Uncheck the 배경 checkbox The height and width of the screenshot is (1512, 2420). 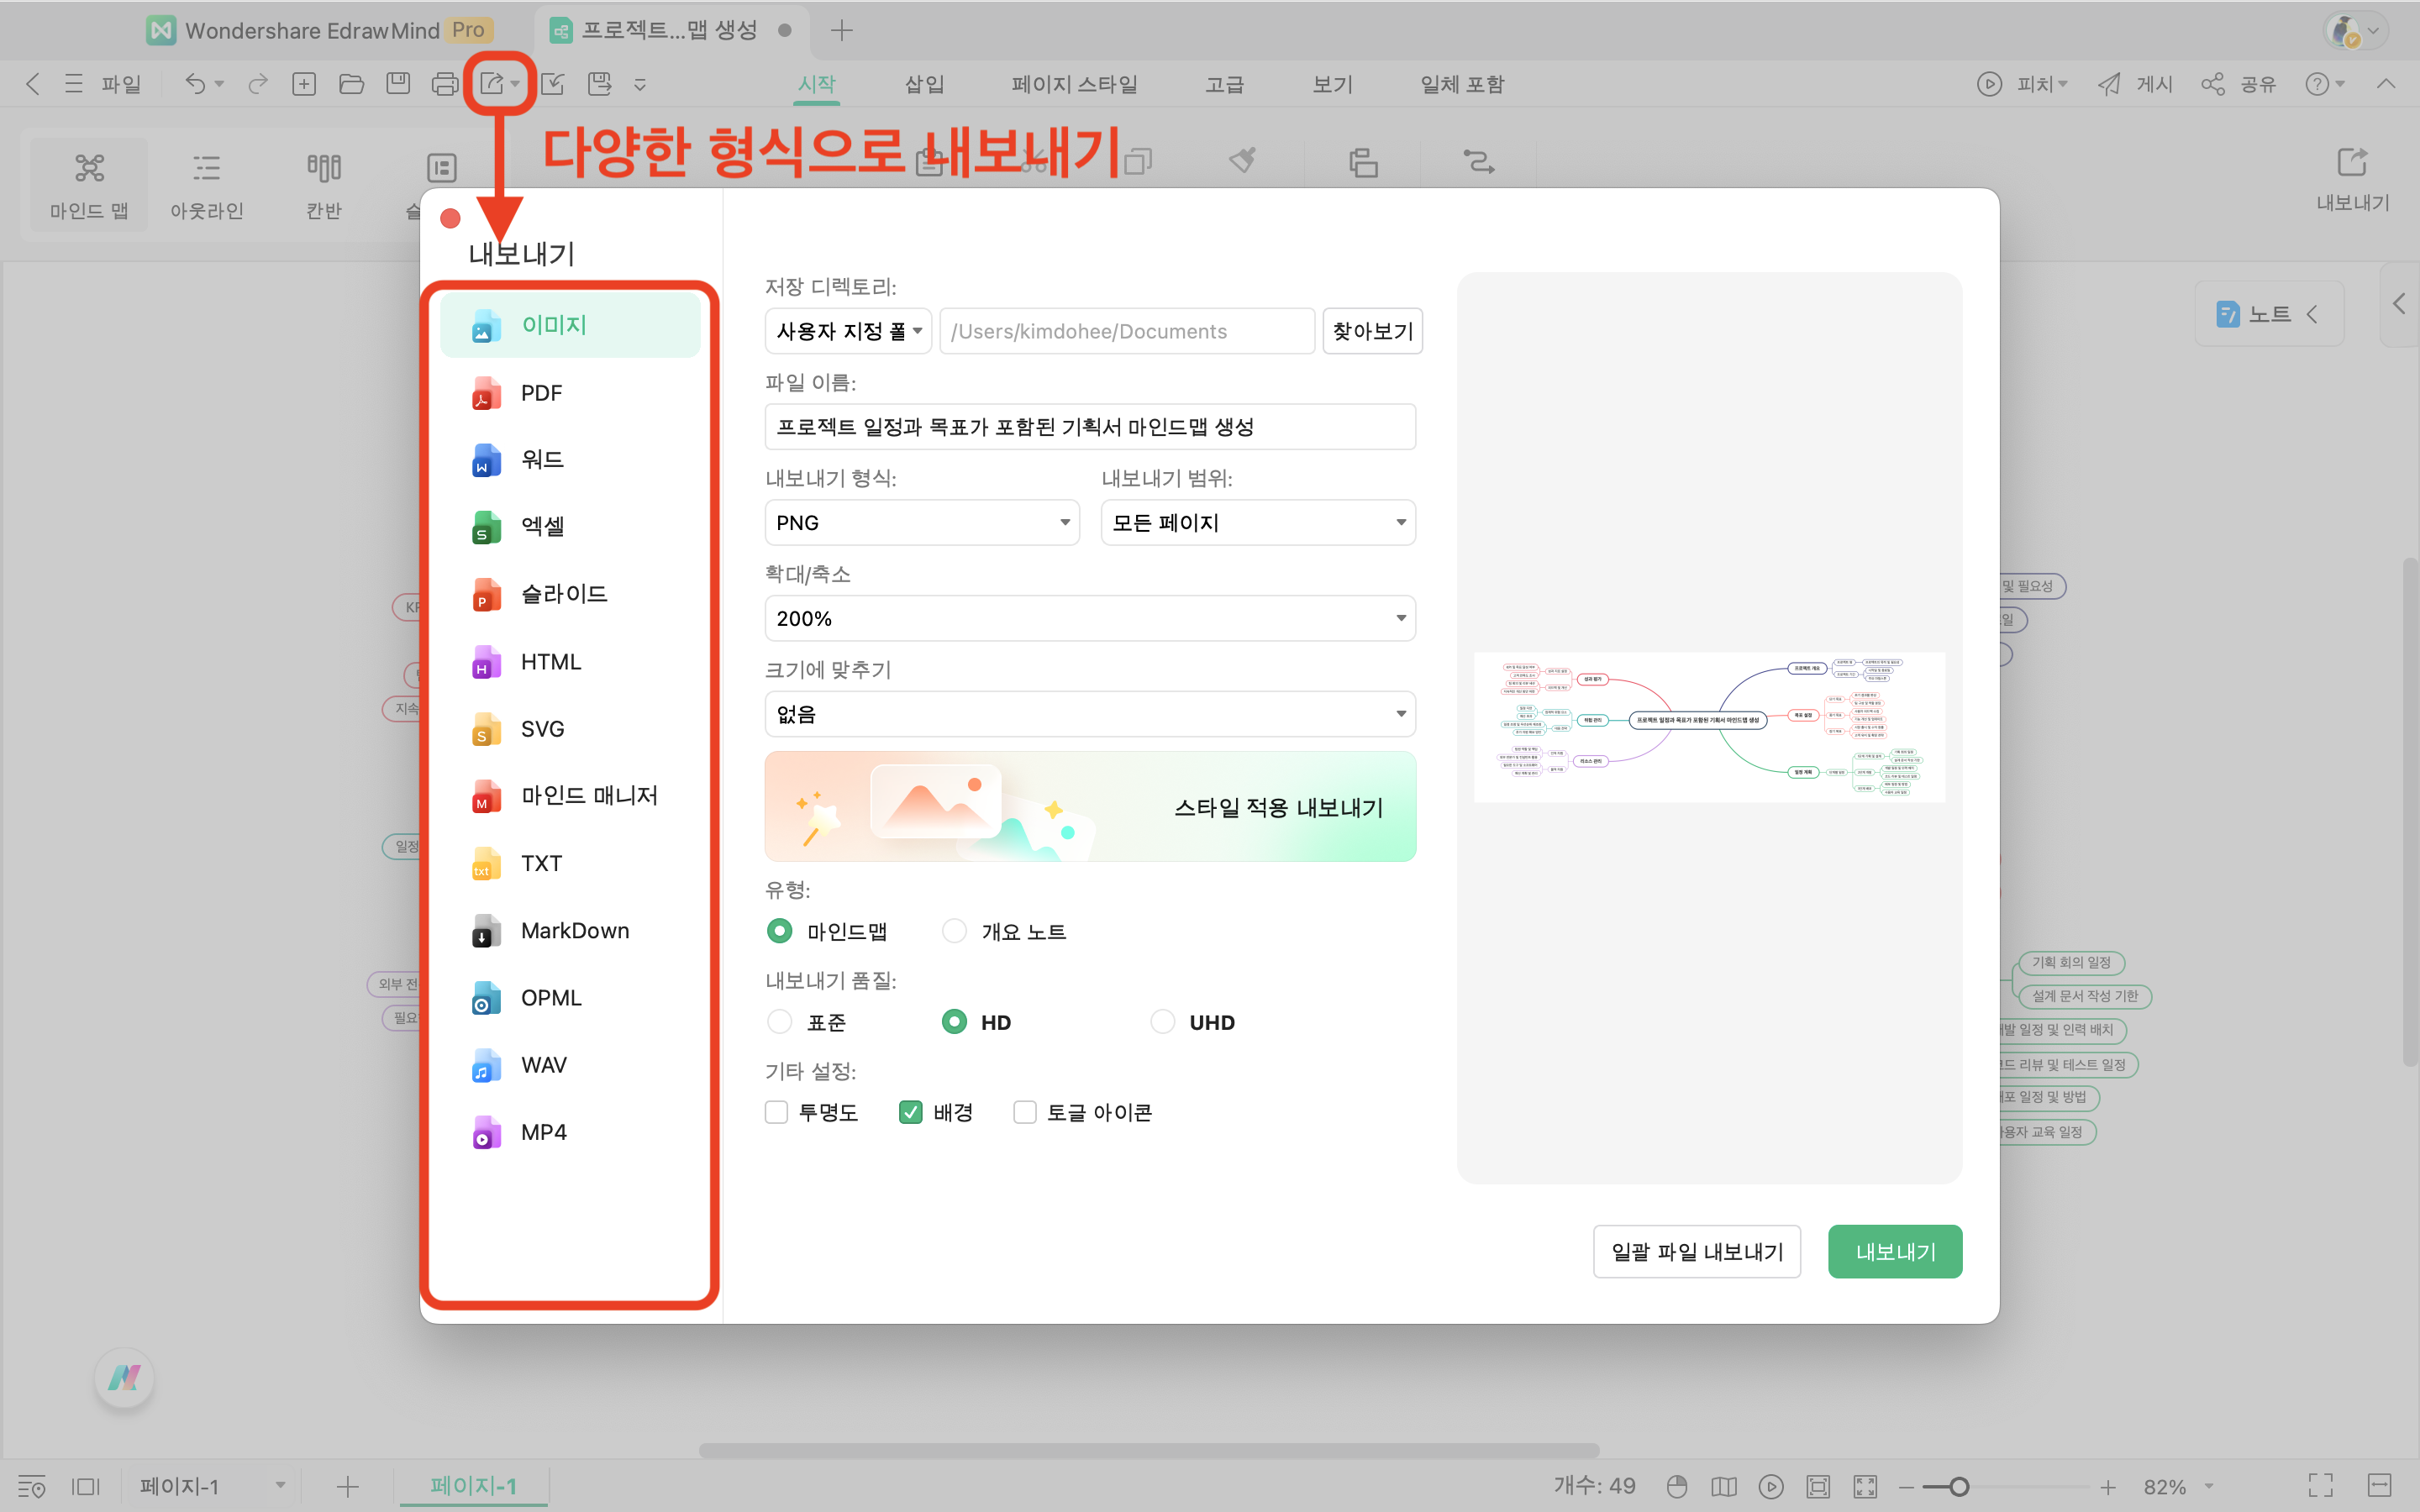pos(910,1112)
